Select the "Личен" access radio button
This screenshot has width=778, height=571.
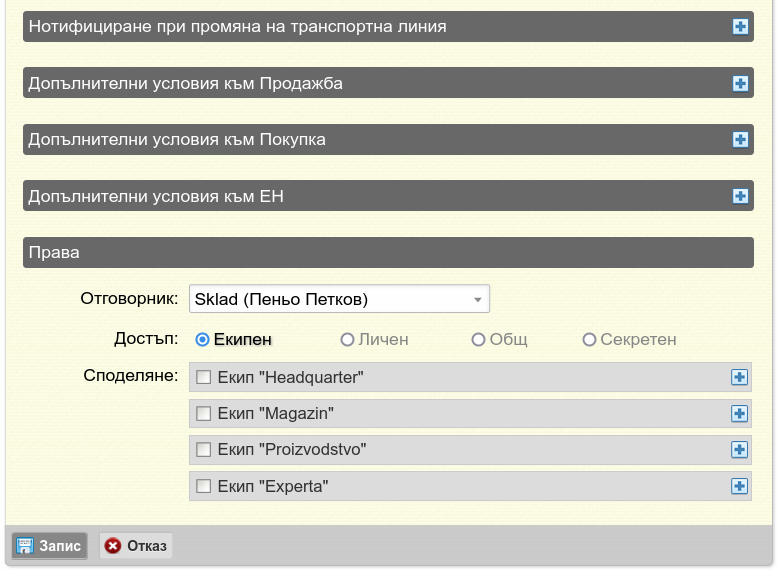click(x=347, y=340)
